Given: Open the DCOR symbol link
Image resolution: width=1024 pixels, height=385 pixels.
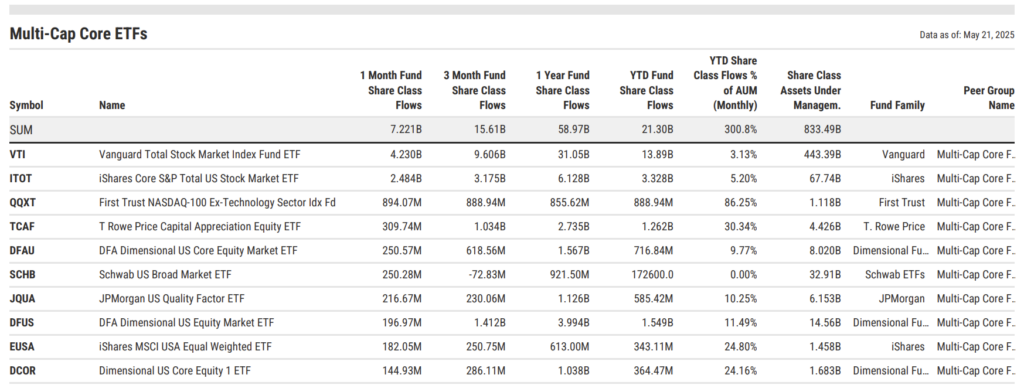Looking at the screenshot, I should point(23,371).
